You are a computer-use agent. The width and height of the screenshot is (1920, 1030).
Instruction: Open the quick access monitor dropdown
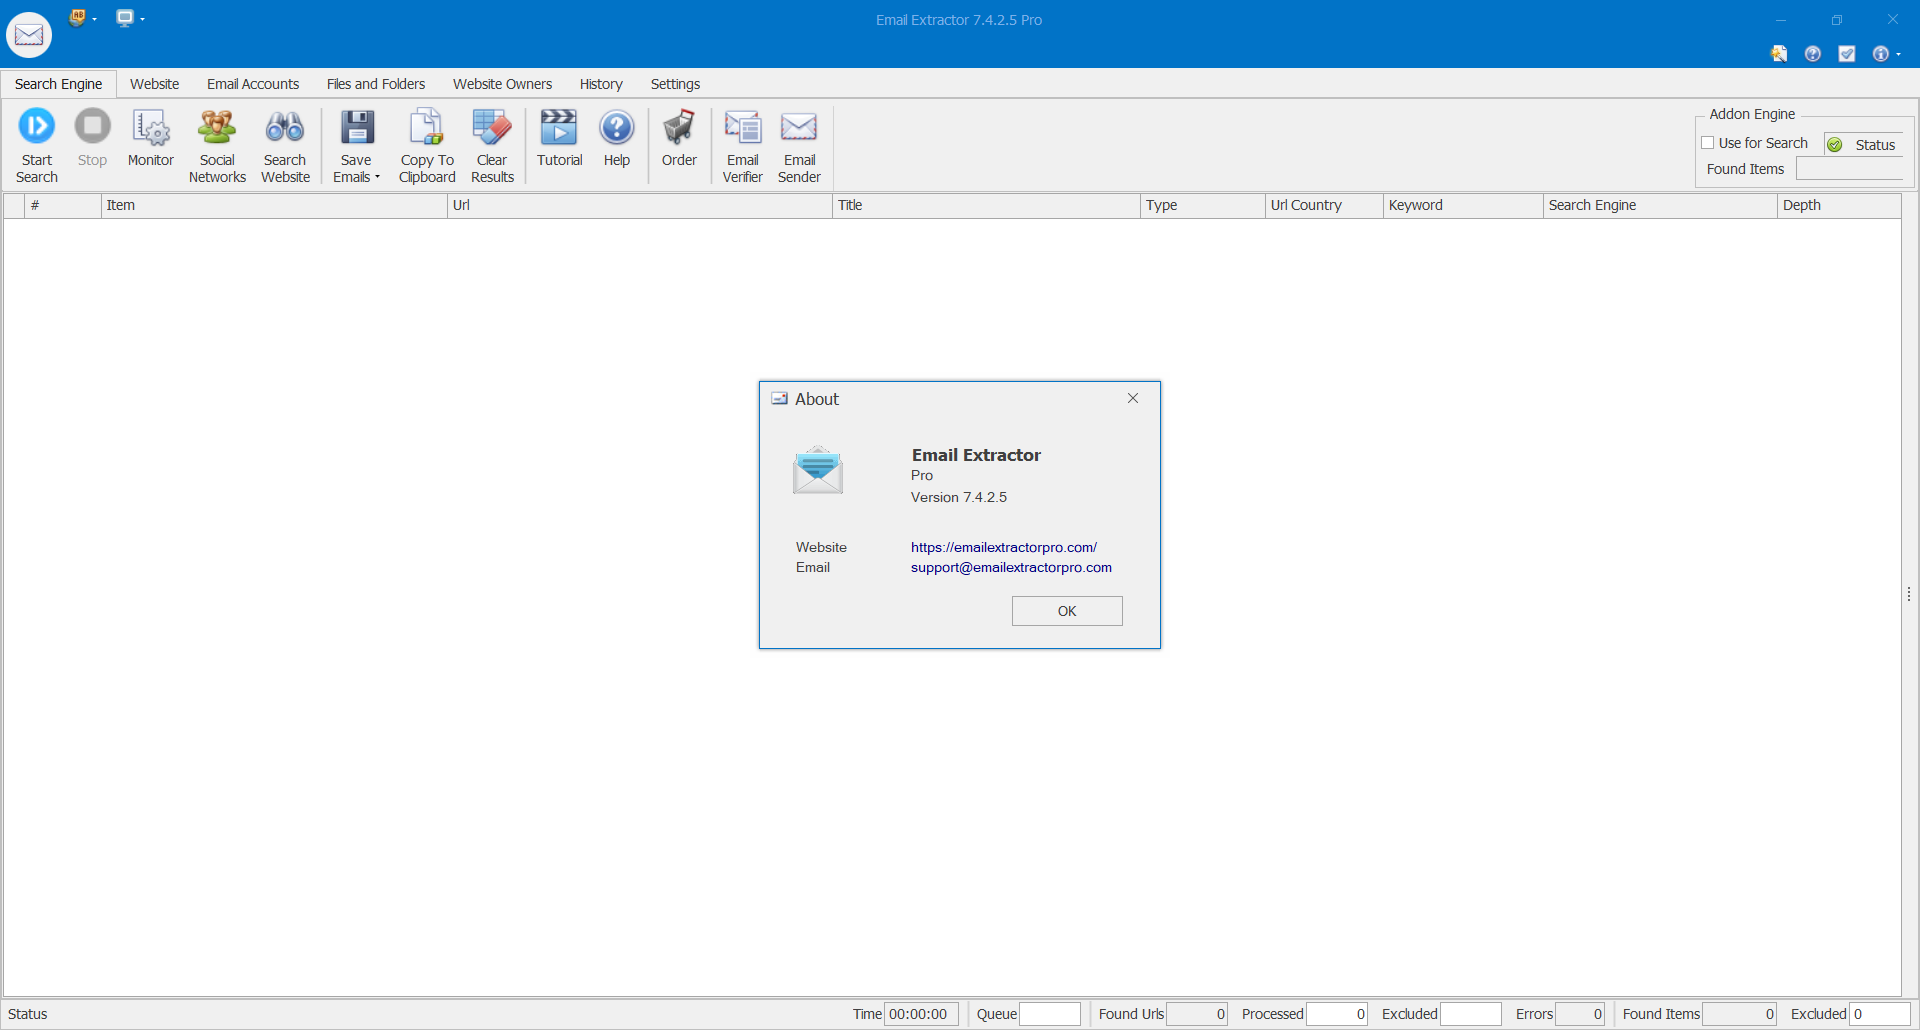142,19
